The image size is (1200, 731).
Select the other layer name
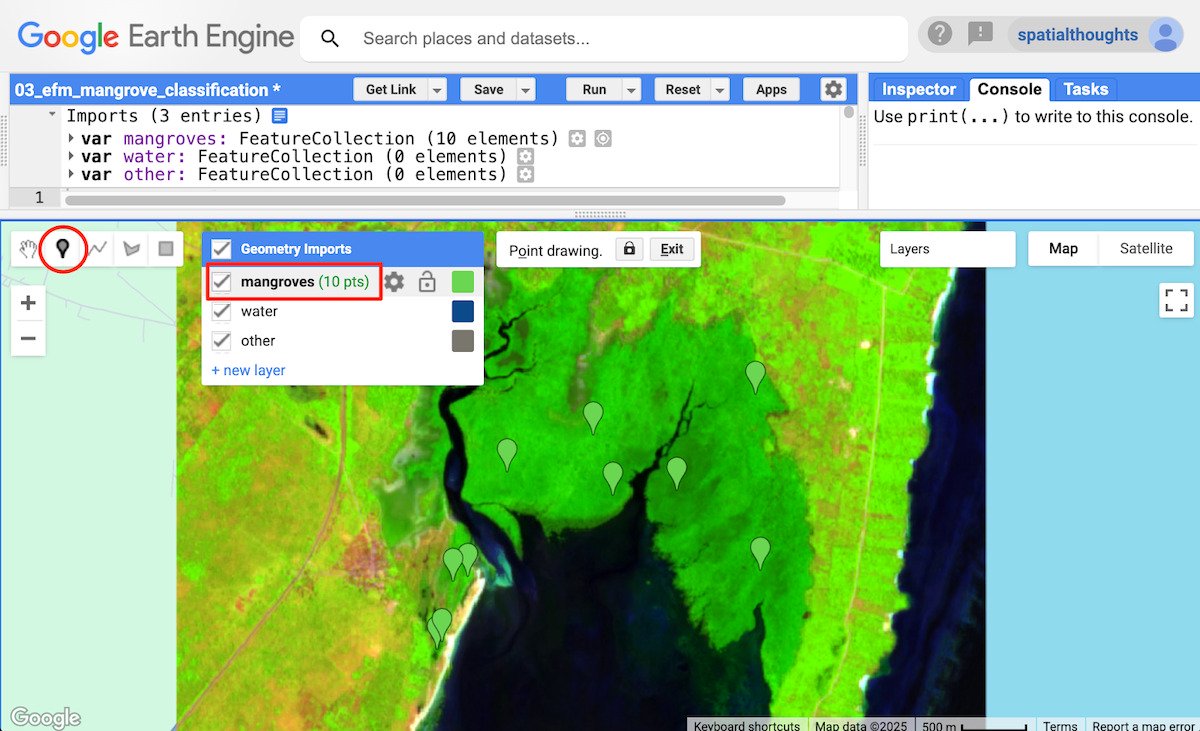pos(258,340)
